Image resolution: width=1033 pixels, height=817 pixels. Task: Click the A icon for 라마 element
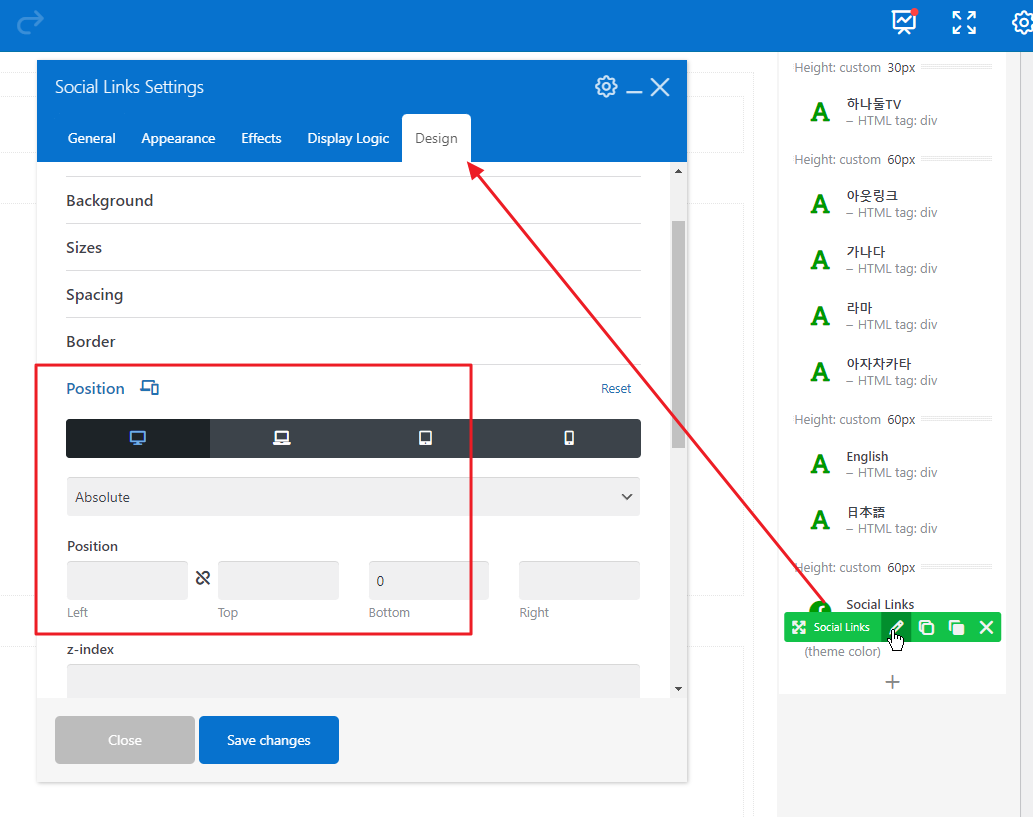click(820, 316)
